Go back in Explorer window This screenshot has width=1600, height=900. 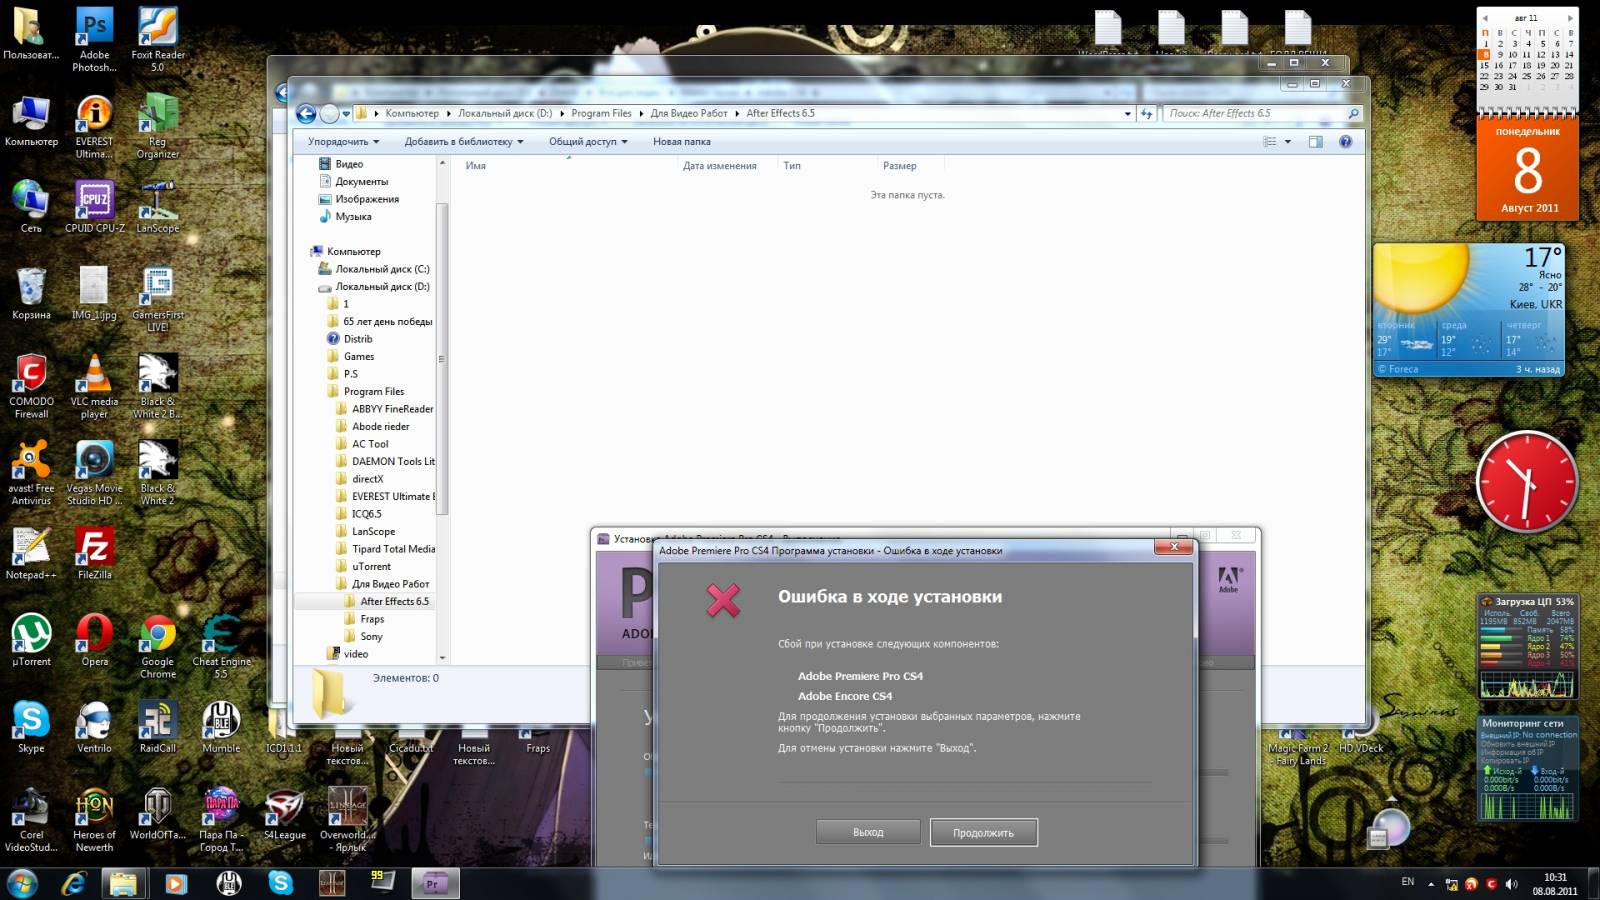click(307, 114)
